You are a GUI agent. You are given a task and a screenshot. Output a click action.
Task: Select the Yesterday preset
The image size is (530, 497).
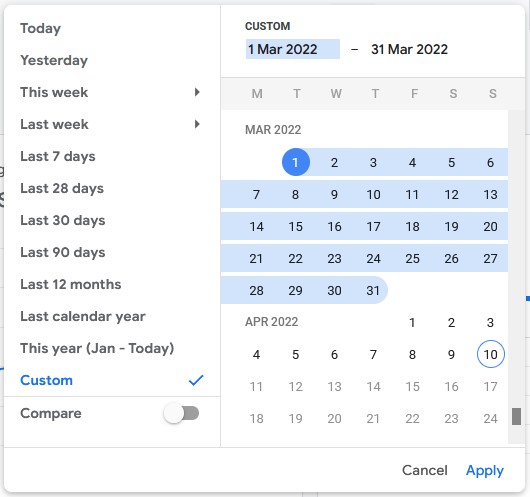pyautogui.click(x=54, y=60)
